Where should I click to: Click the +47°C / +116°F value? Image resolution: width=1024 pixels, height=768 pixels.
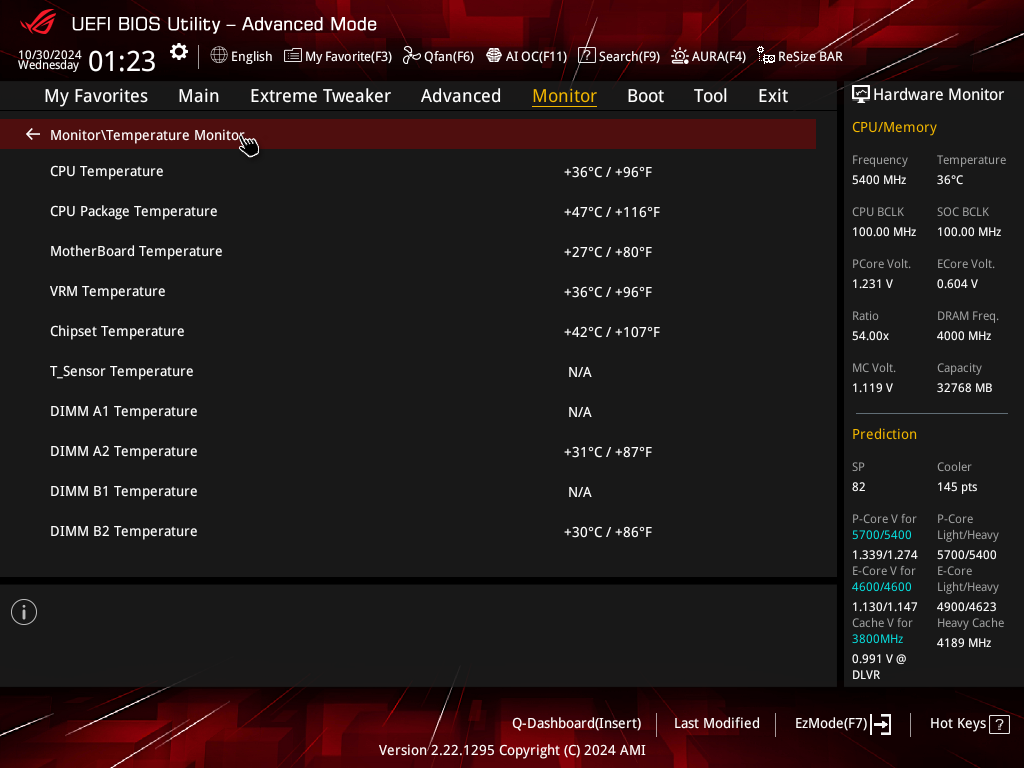coord(612,212)
